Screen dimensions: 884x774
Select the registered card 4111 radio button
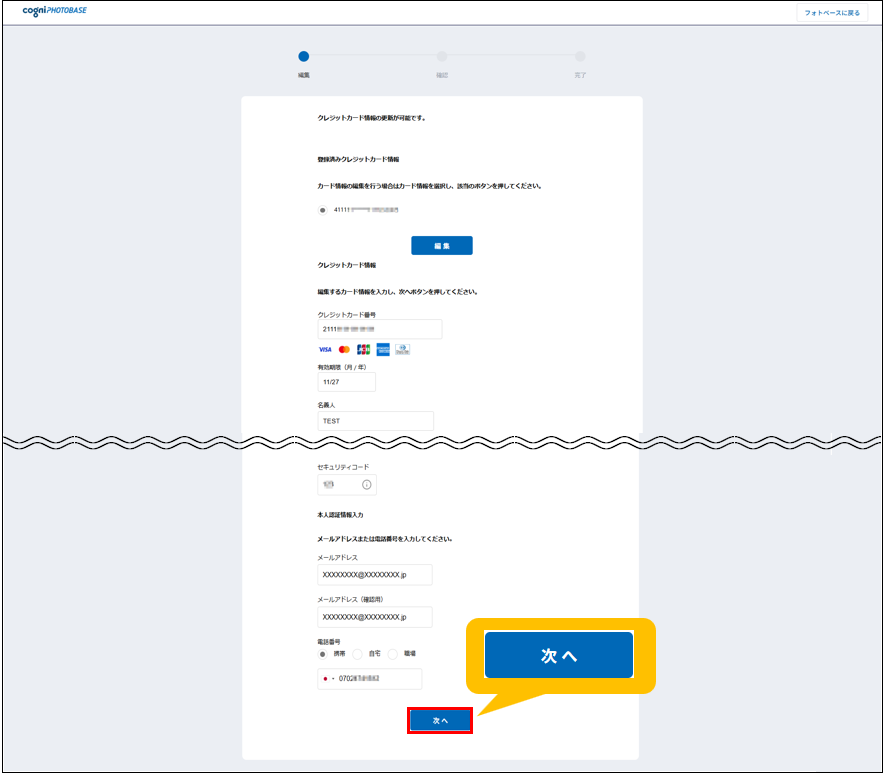pos(322,210)
